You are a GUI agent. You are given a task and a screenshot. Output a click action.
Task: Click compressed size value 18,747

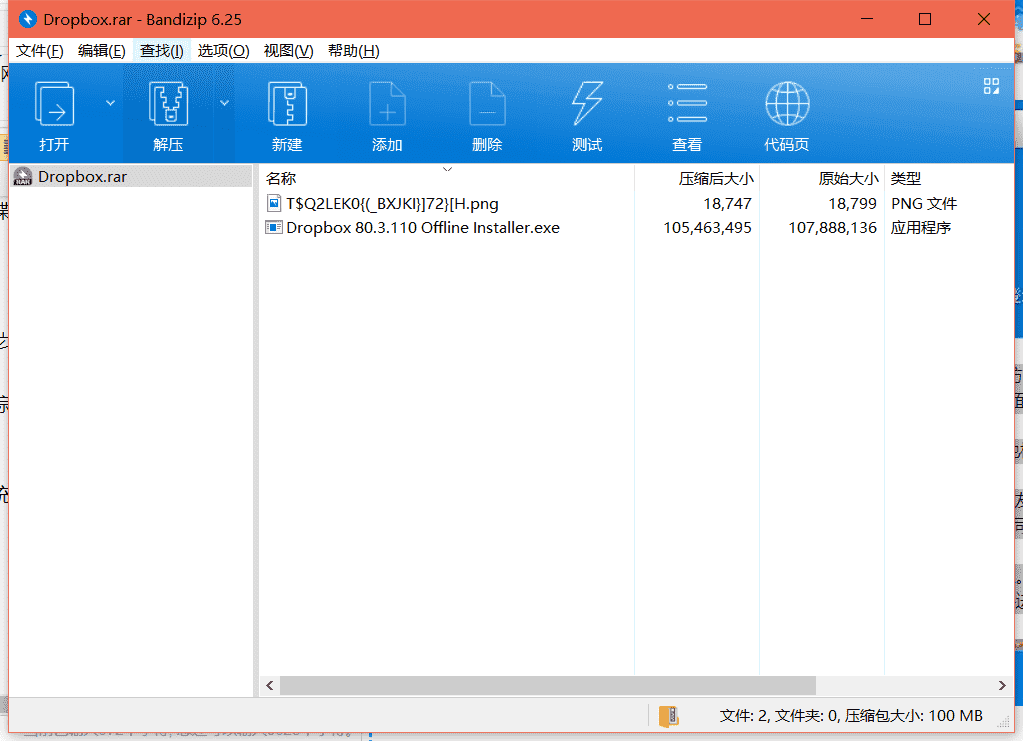pyautogui.click(x=727, y=204)
